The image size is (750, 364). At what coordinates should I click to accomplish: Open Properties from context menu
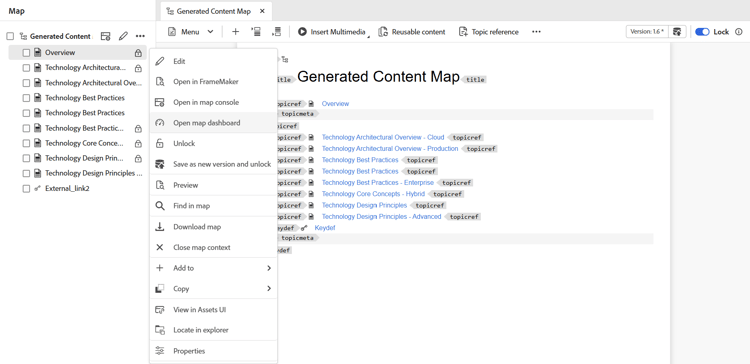[x=213, y=351]
